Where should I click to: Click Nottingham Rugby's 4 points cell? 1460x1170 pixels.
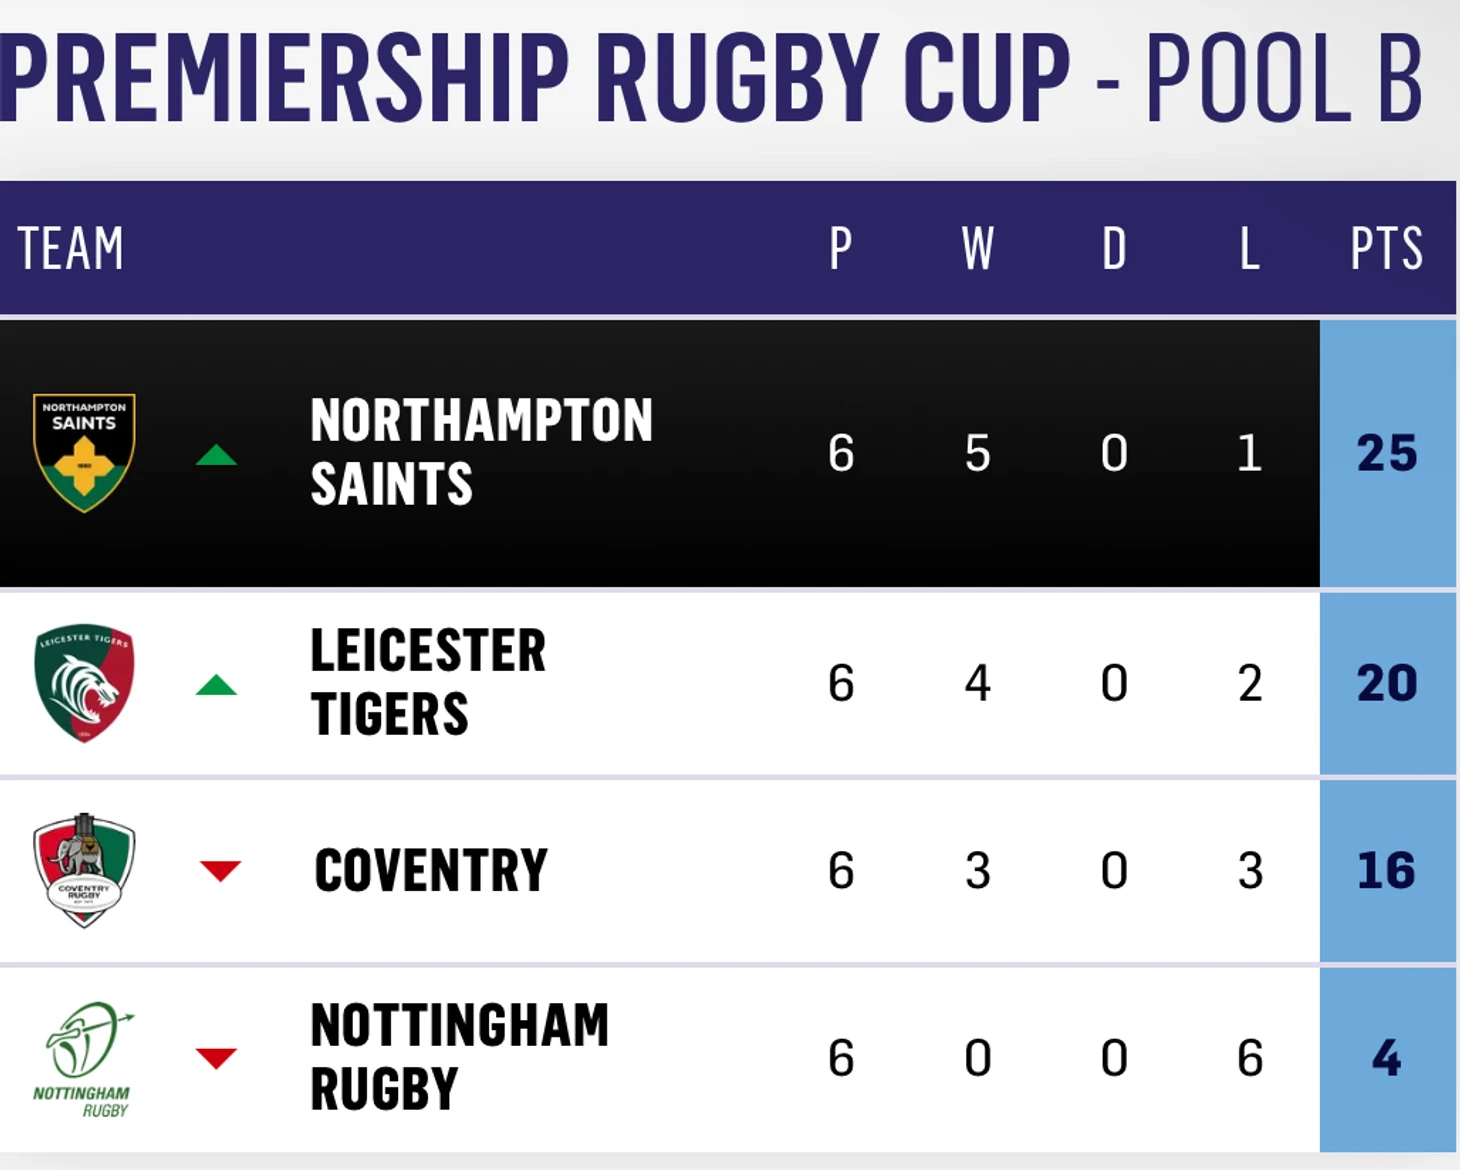pyautogui.click(x=1387, y=1058)
